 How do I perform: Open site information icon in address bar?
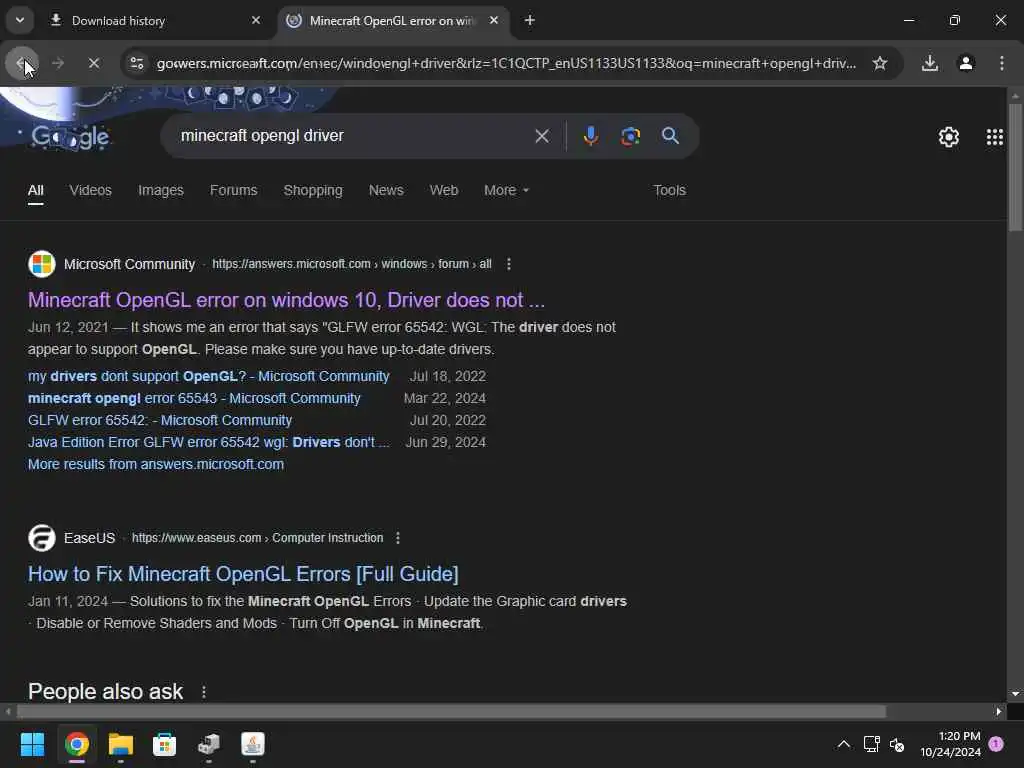pyautogui.click(x=136, y=63)
